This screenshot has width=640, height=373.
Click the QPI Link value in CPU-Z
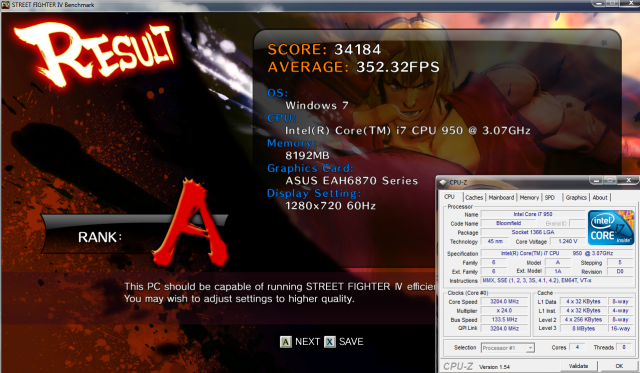(504, 329)
